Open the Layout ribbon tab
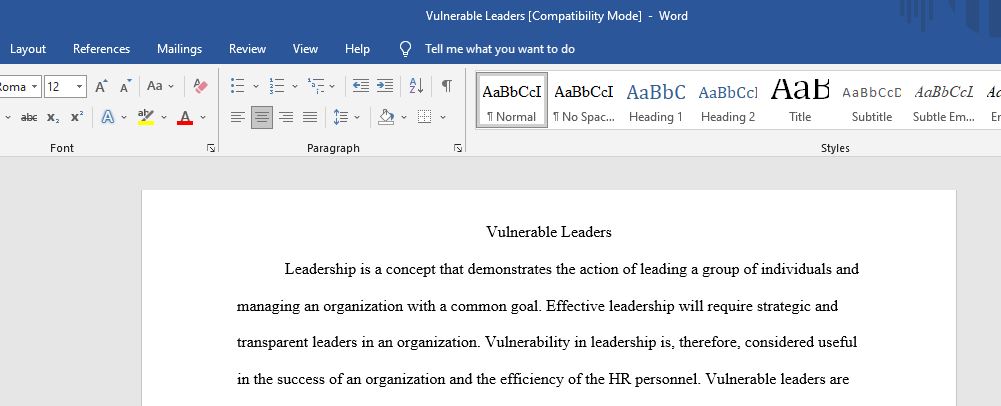 coord(28,49)
